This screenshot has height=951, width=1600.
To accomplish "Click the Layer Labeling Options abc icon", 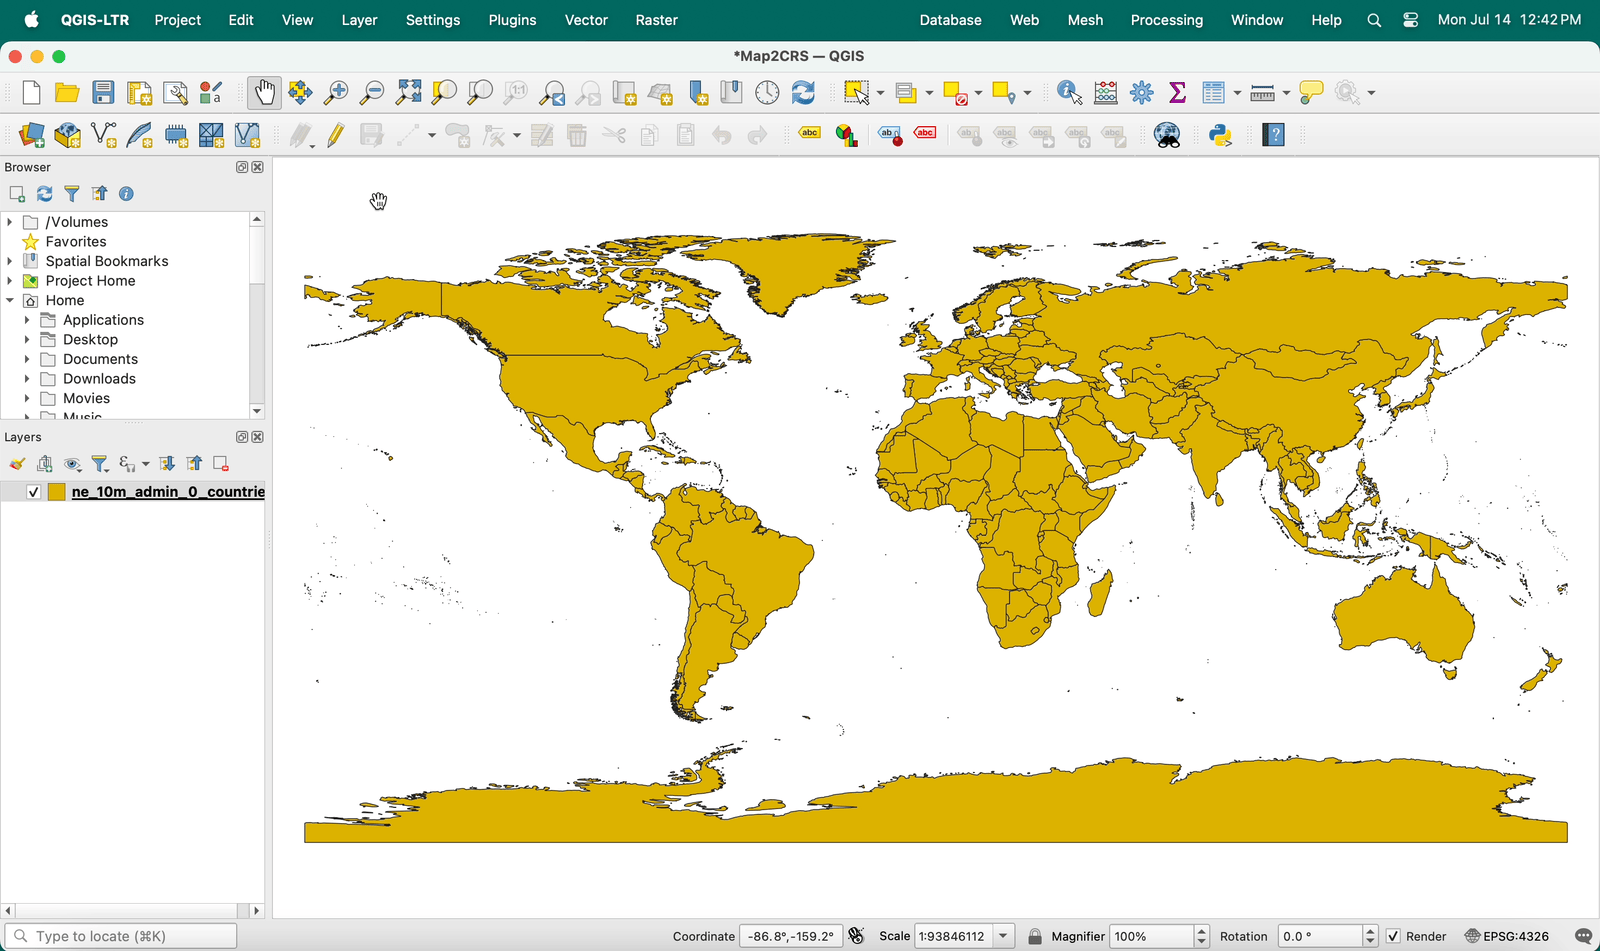I will pos(810,134).
